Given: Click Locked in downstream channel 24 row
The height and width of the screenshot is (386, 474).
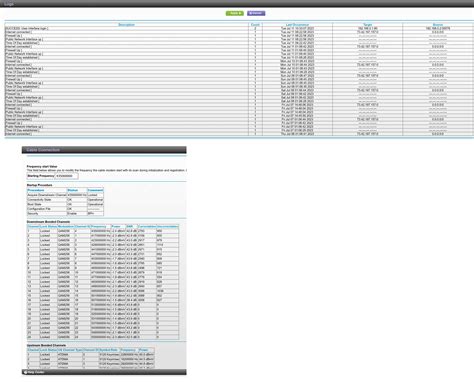Looking at the screenshot, I should tap(45, 337).
